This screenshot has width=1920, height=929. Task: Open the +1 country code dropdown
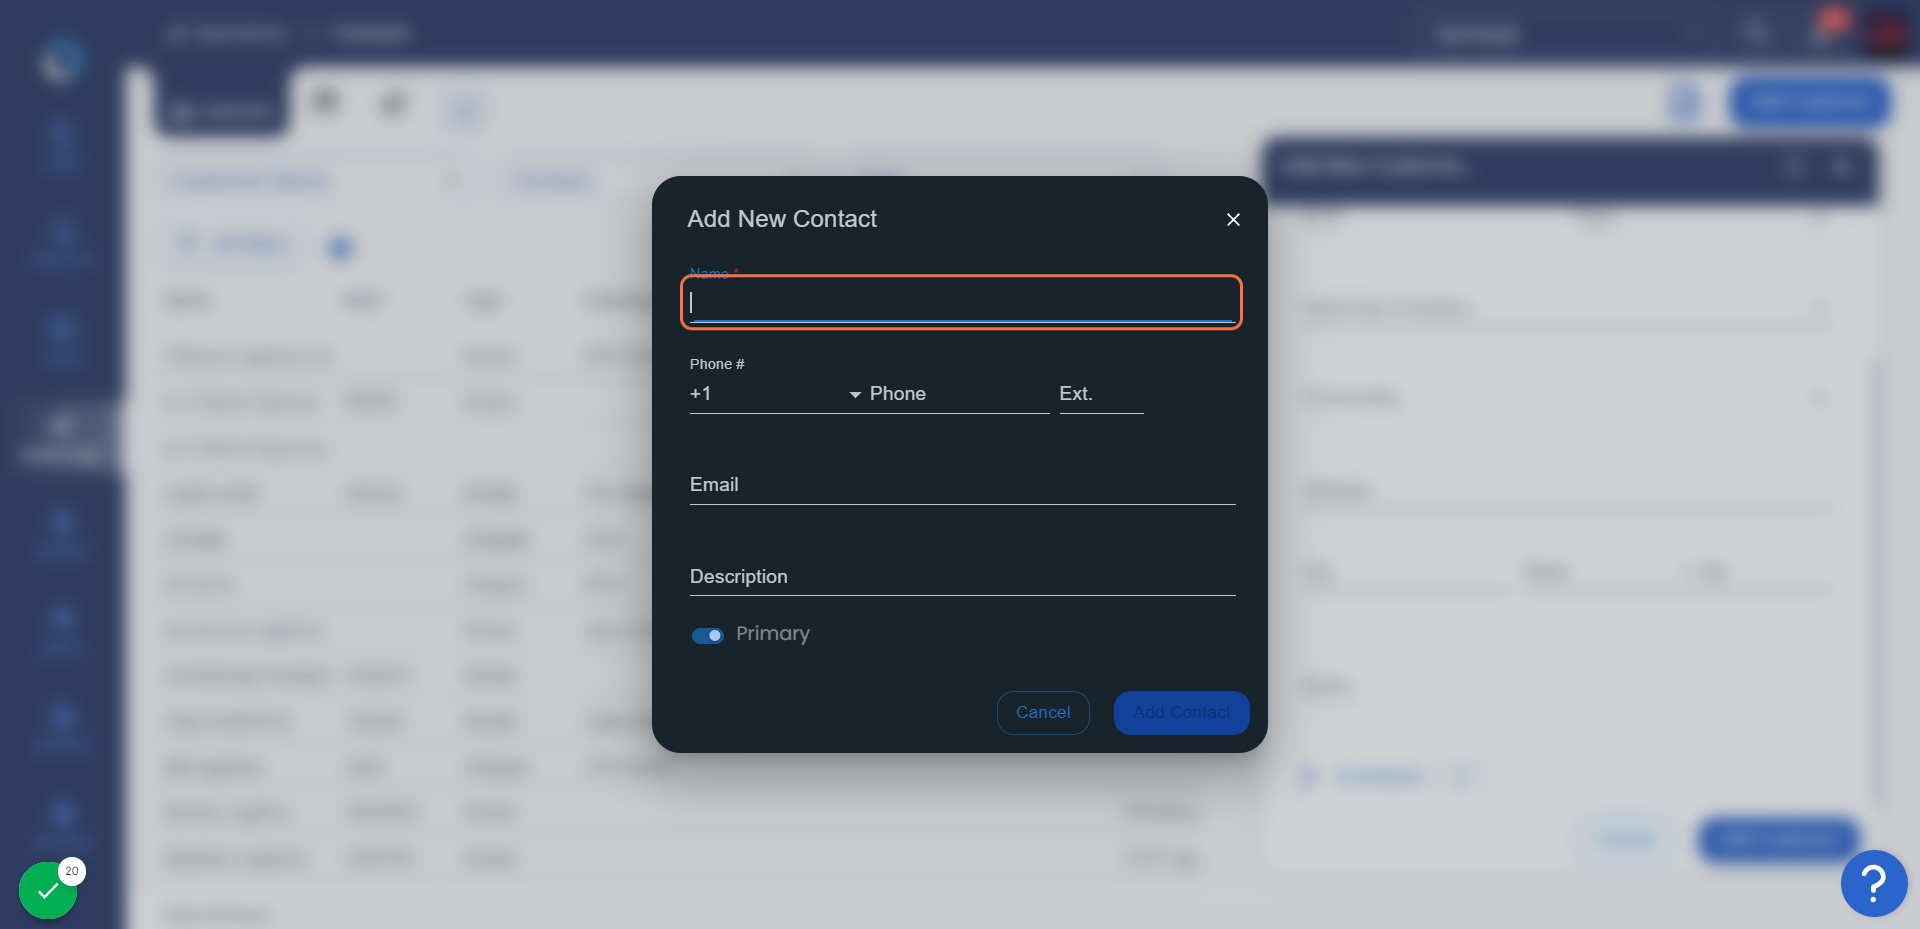[x=776, y=394]
